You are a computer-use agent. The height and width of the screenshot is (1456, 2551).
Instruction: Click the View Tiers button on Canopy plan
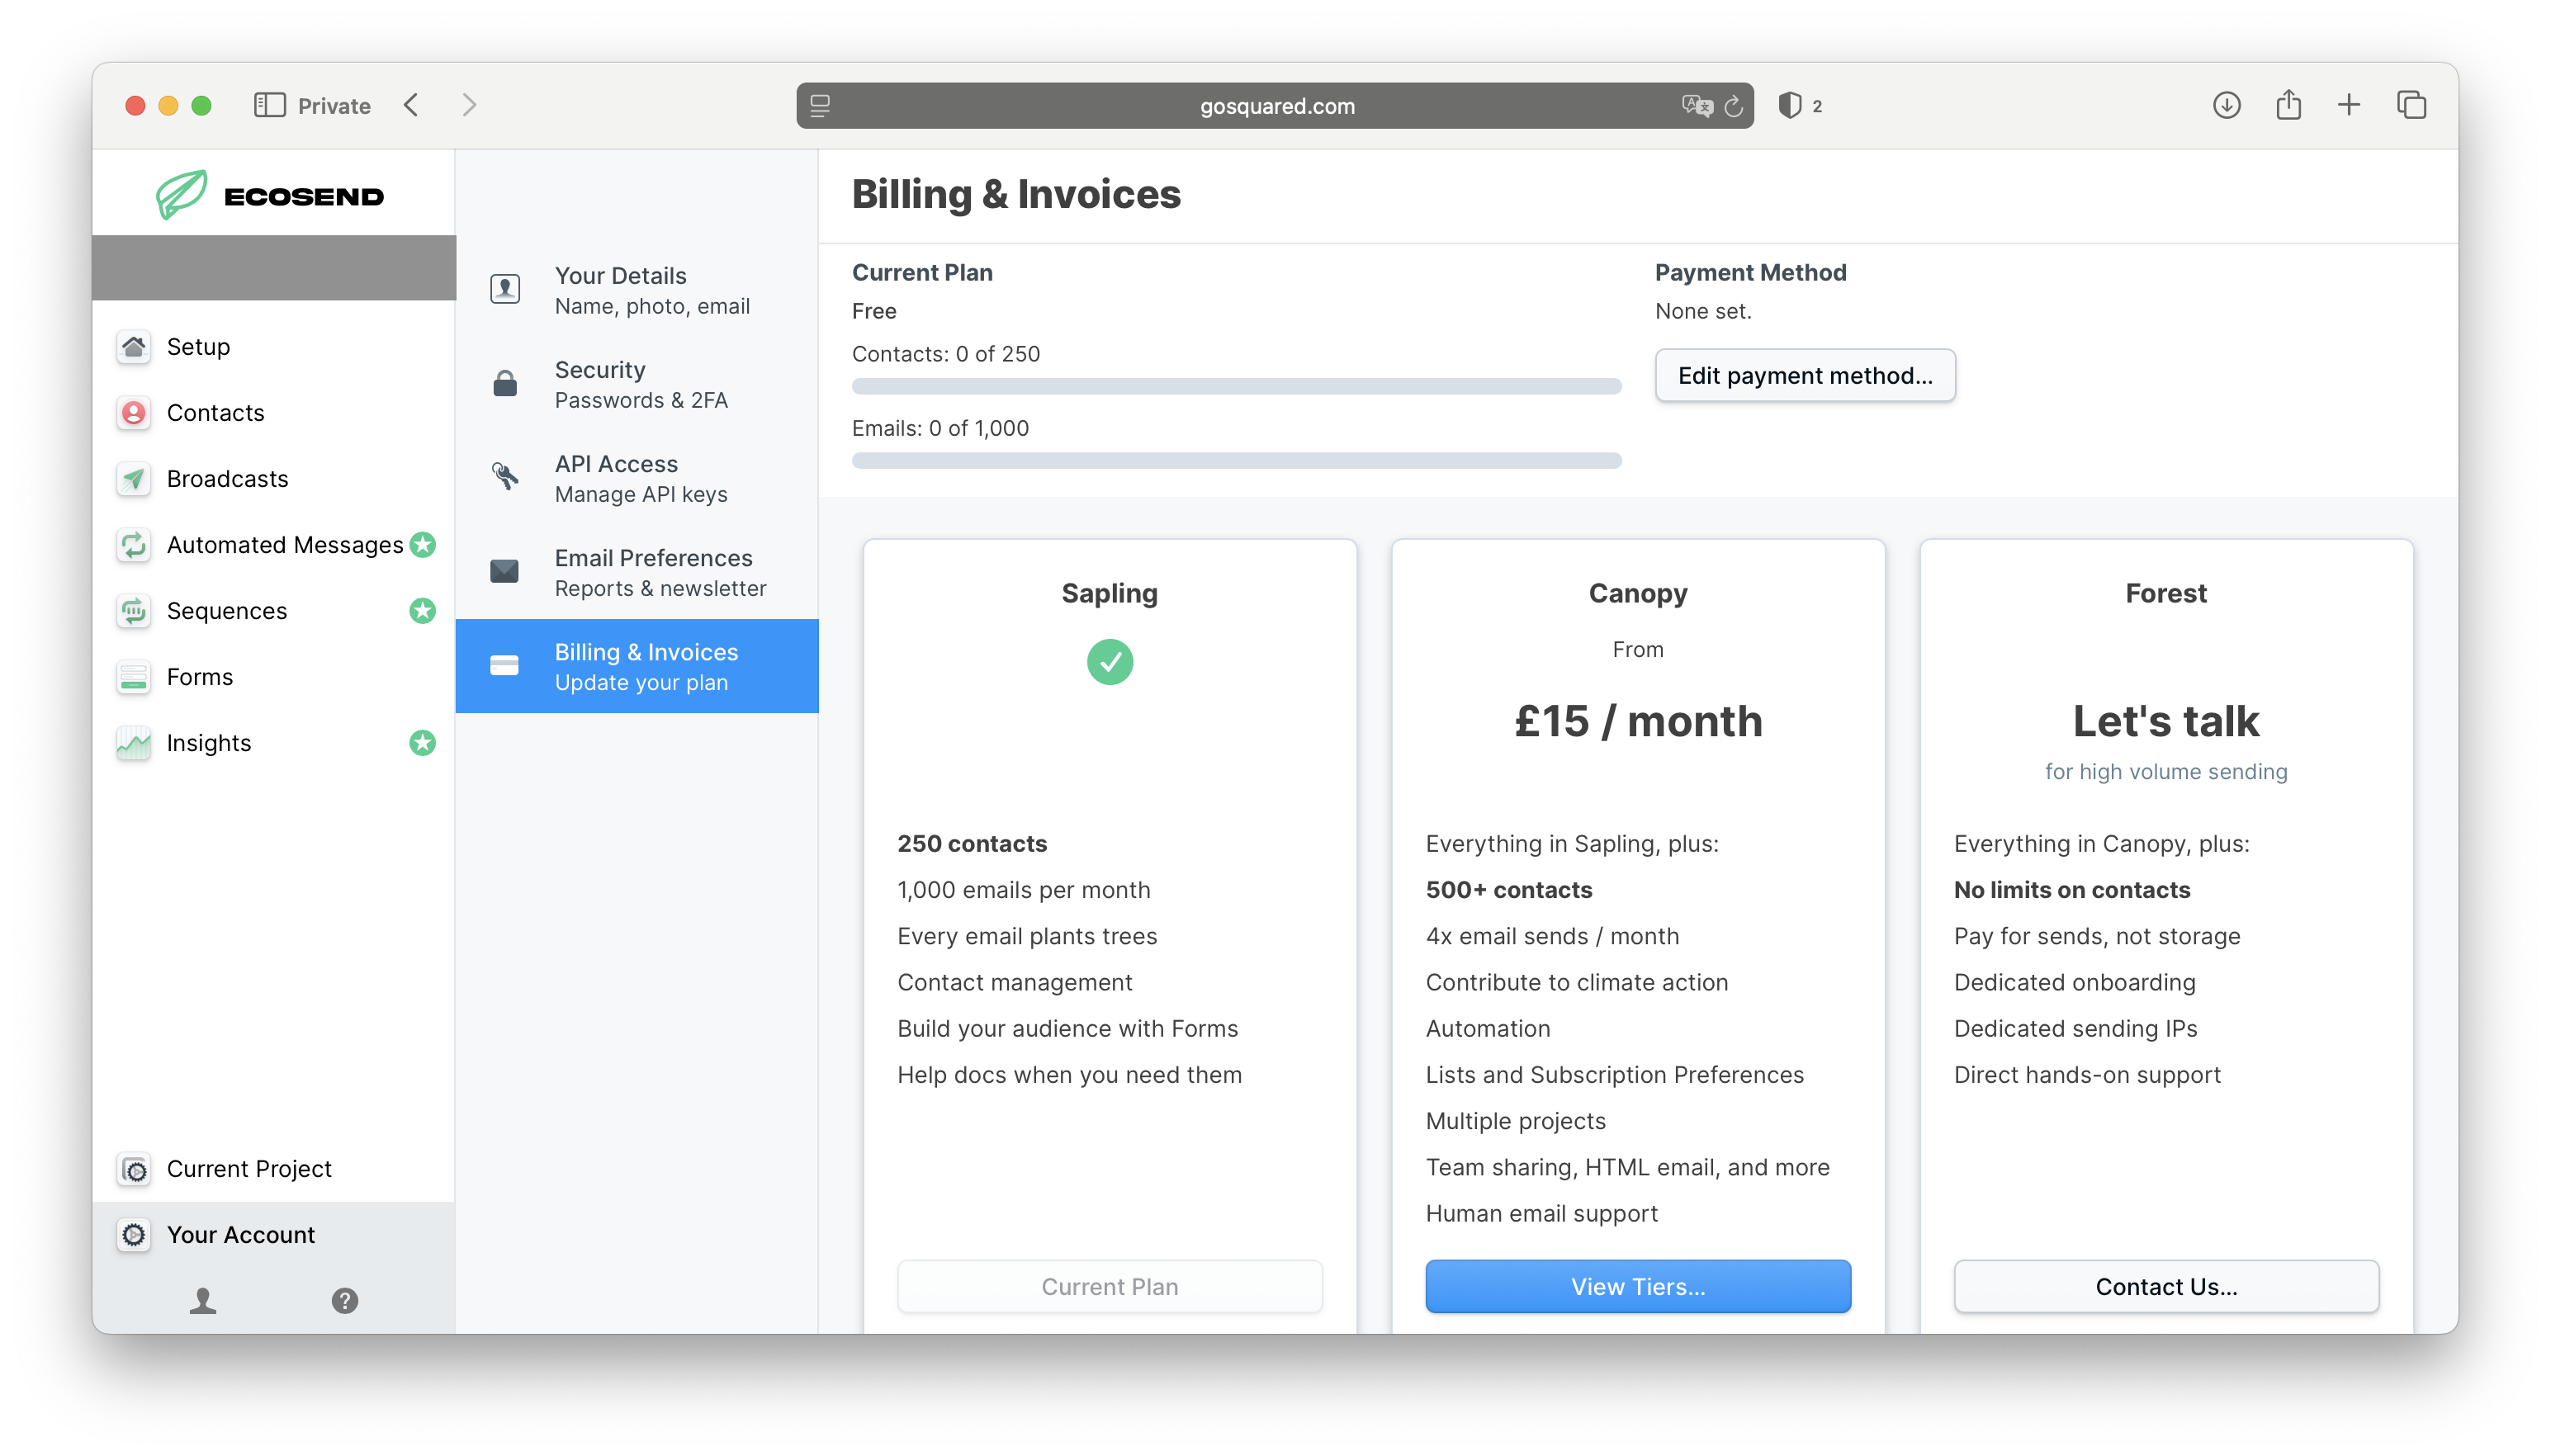(x=1637, y=1286)
